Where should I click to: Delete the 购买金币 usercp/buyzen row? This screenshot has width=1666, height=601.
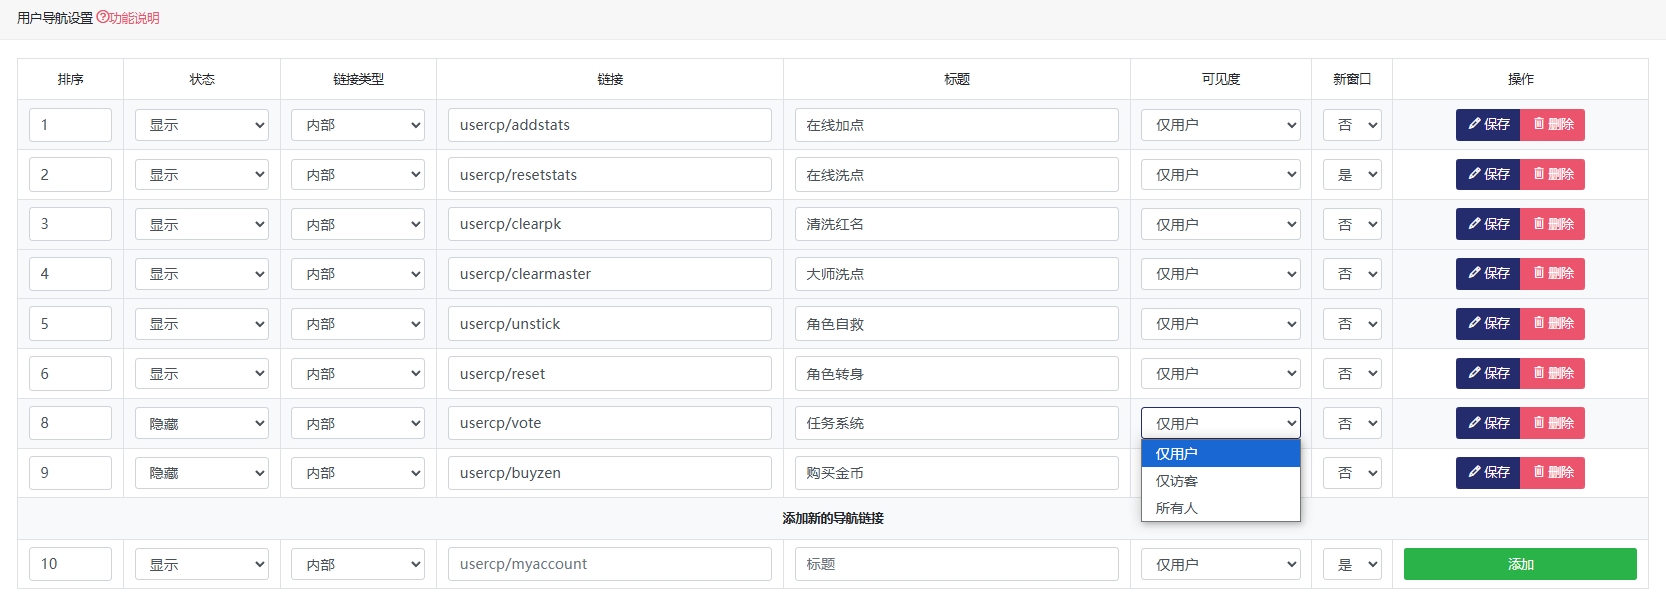click(x=1553, y=473)
